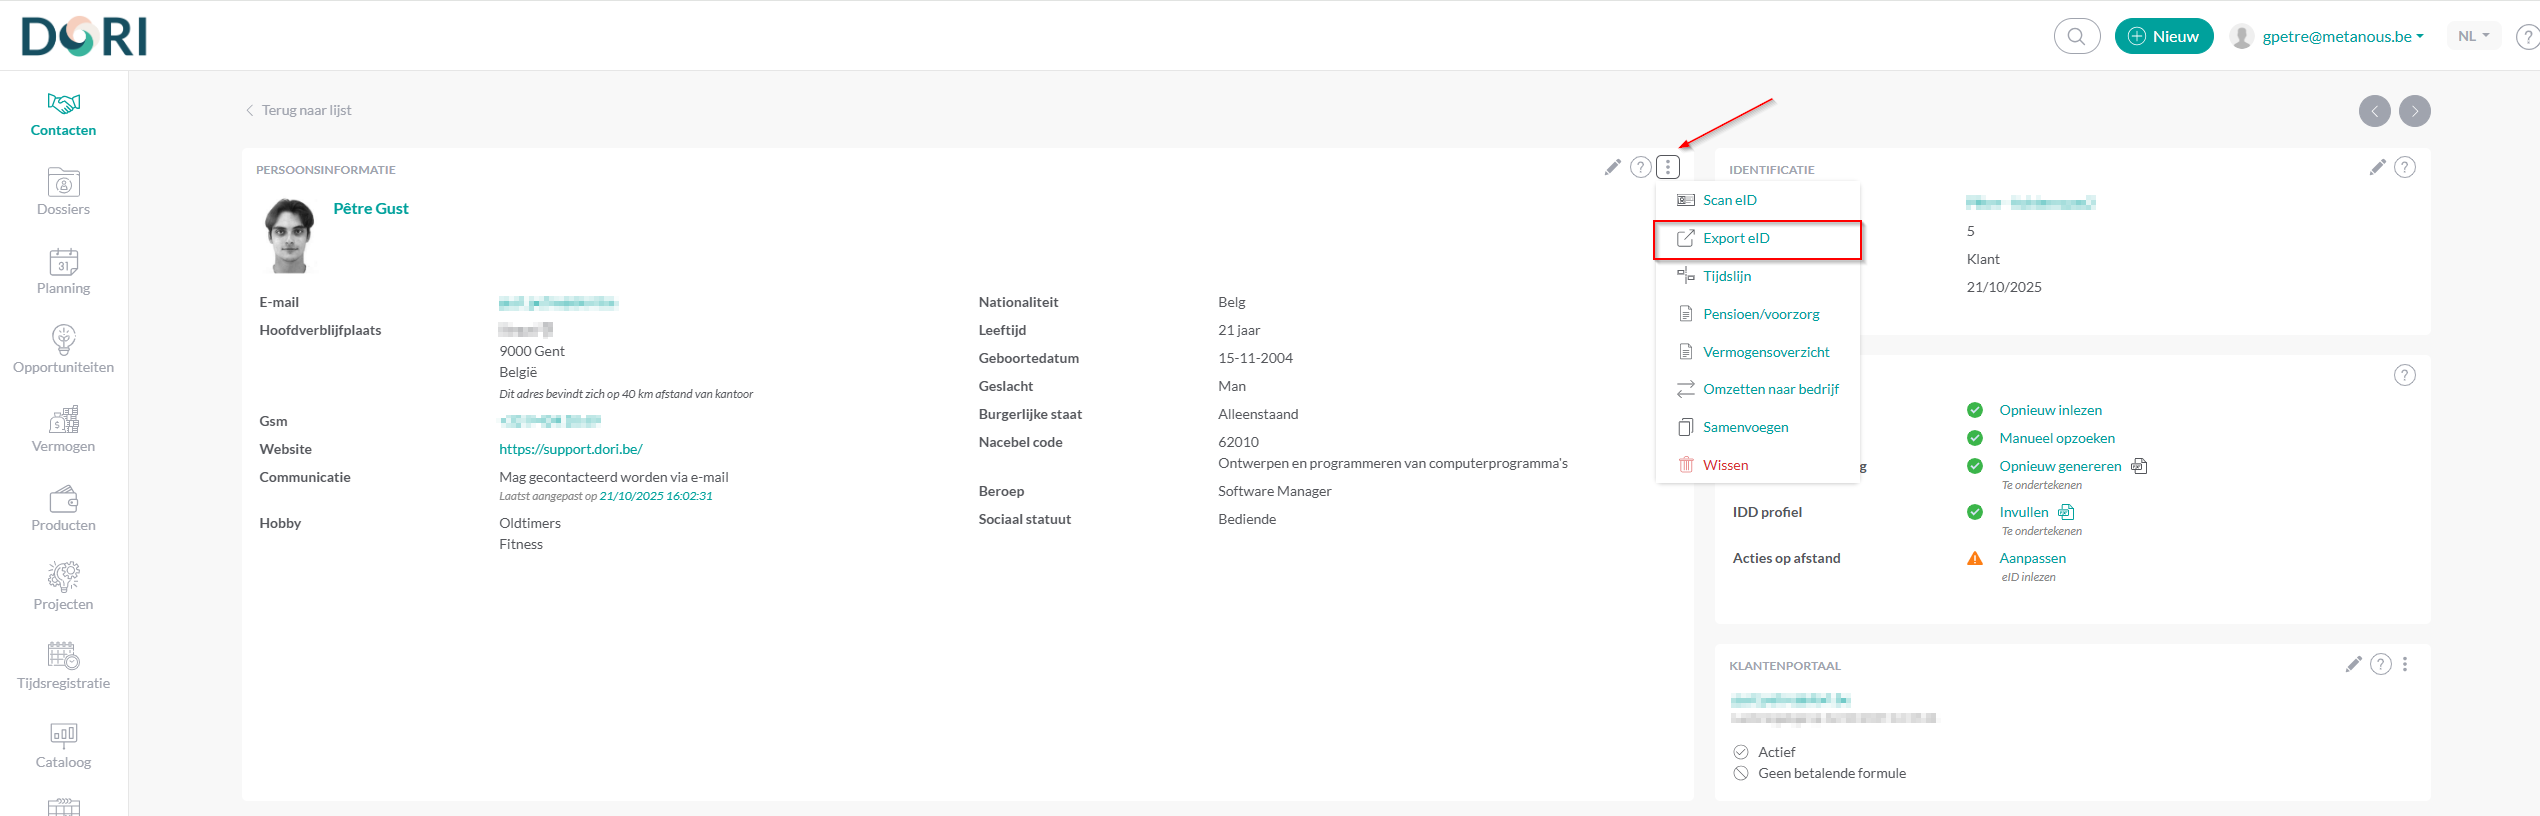Screen dimensions: 2540x816
Task: Go to next contact arrow
Action: 2415,111
